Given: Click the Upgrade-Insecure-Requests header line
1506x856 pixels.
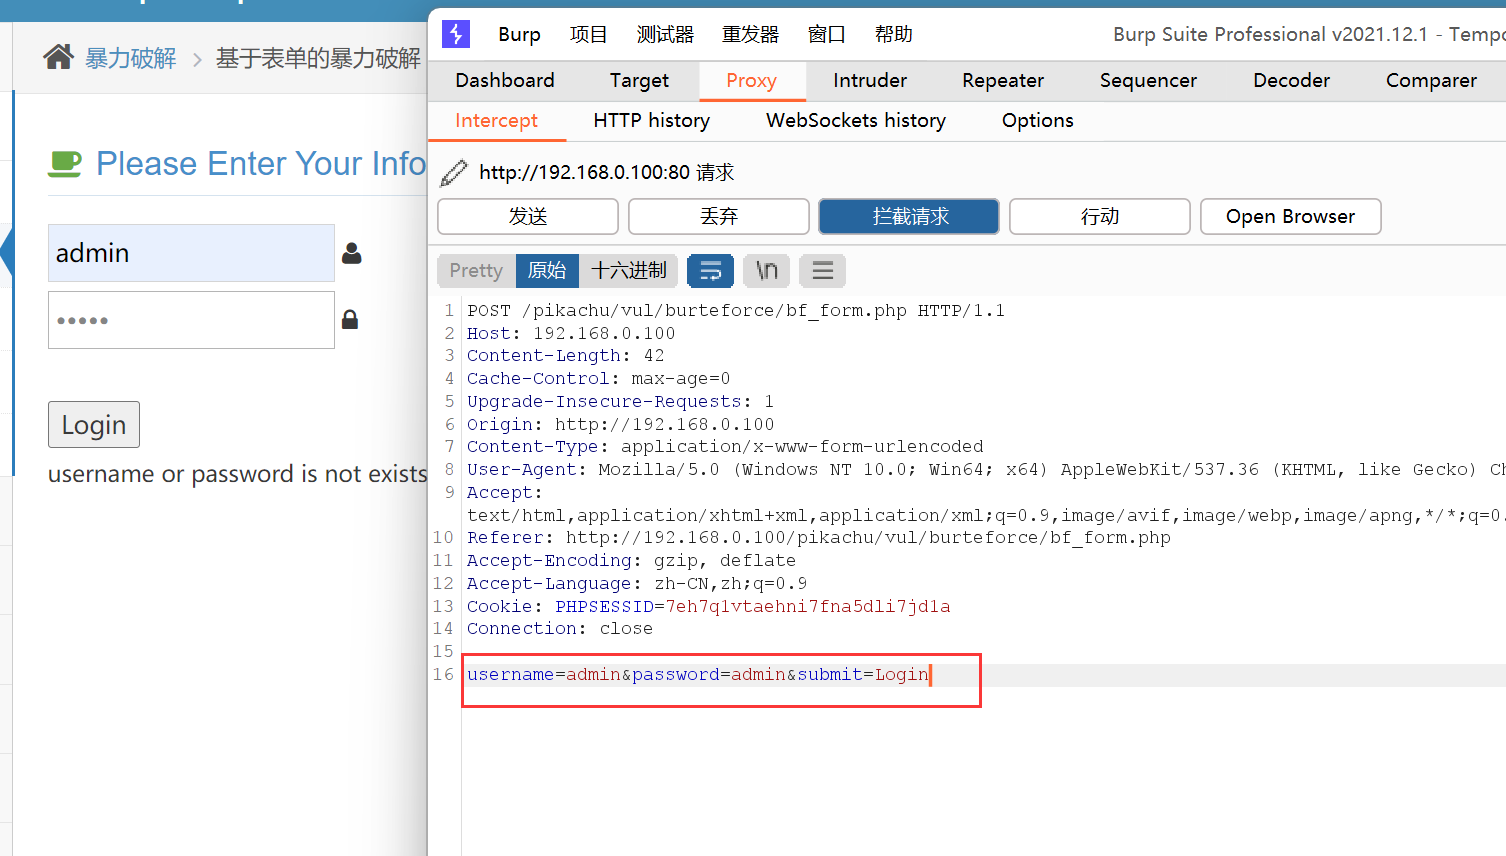Looking at the screenshot, I should coord(621,402).
